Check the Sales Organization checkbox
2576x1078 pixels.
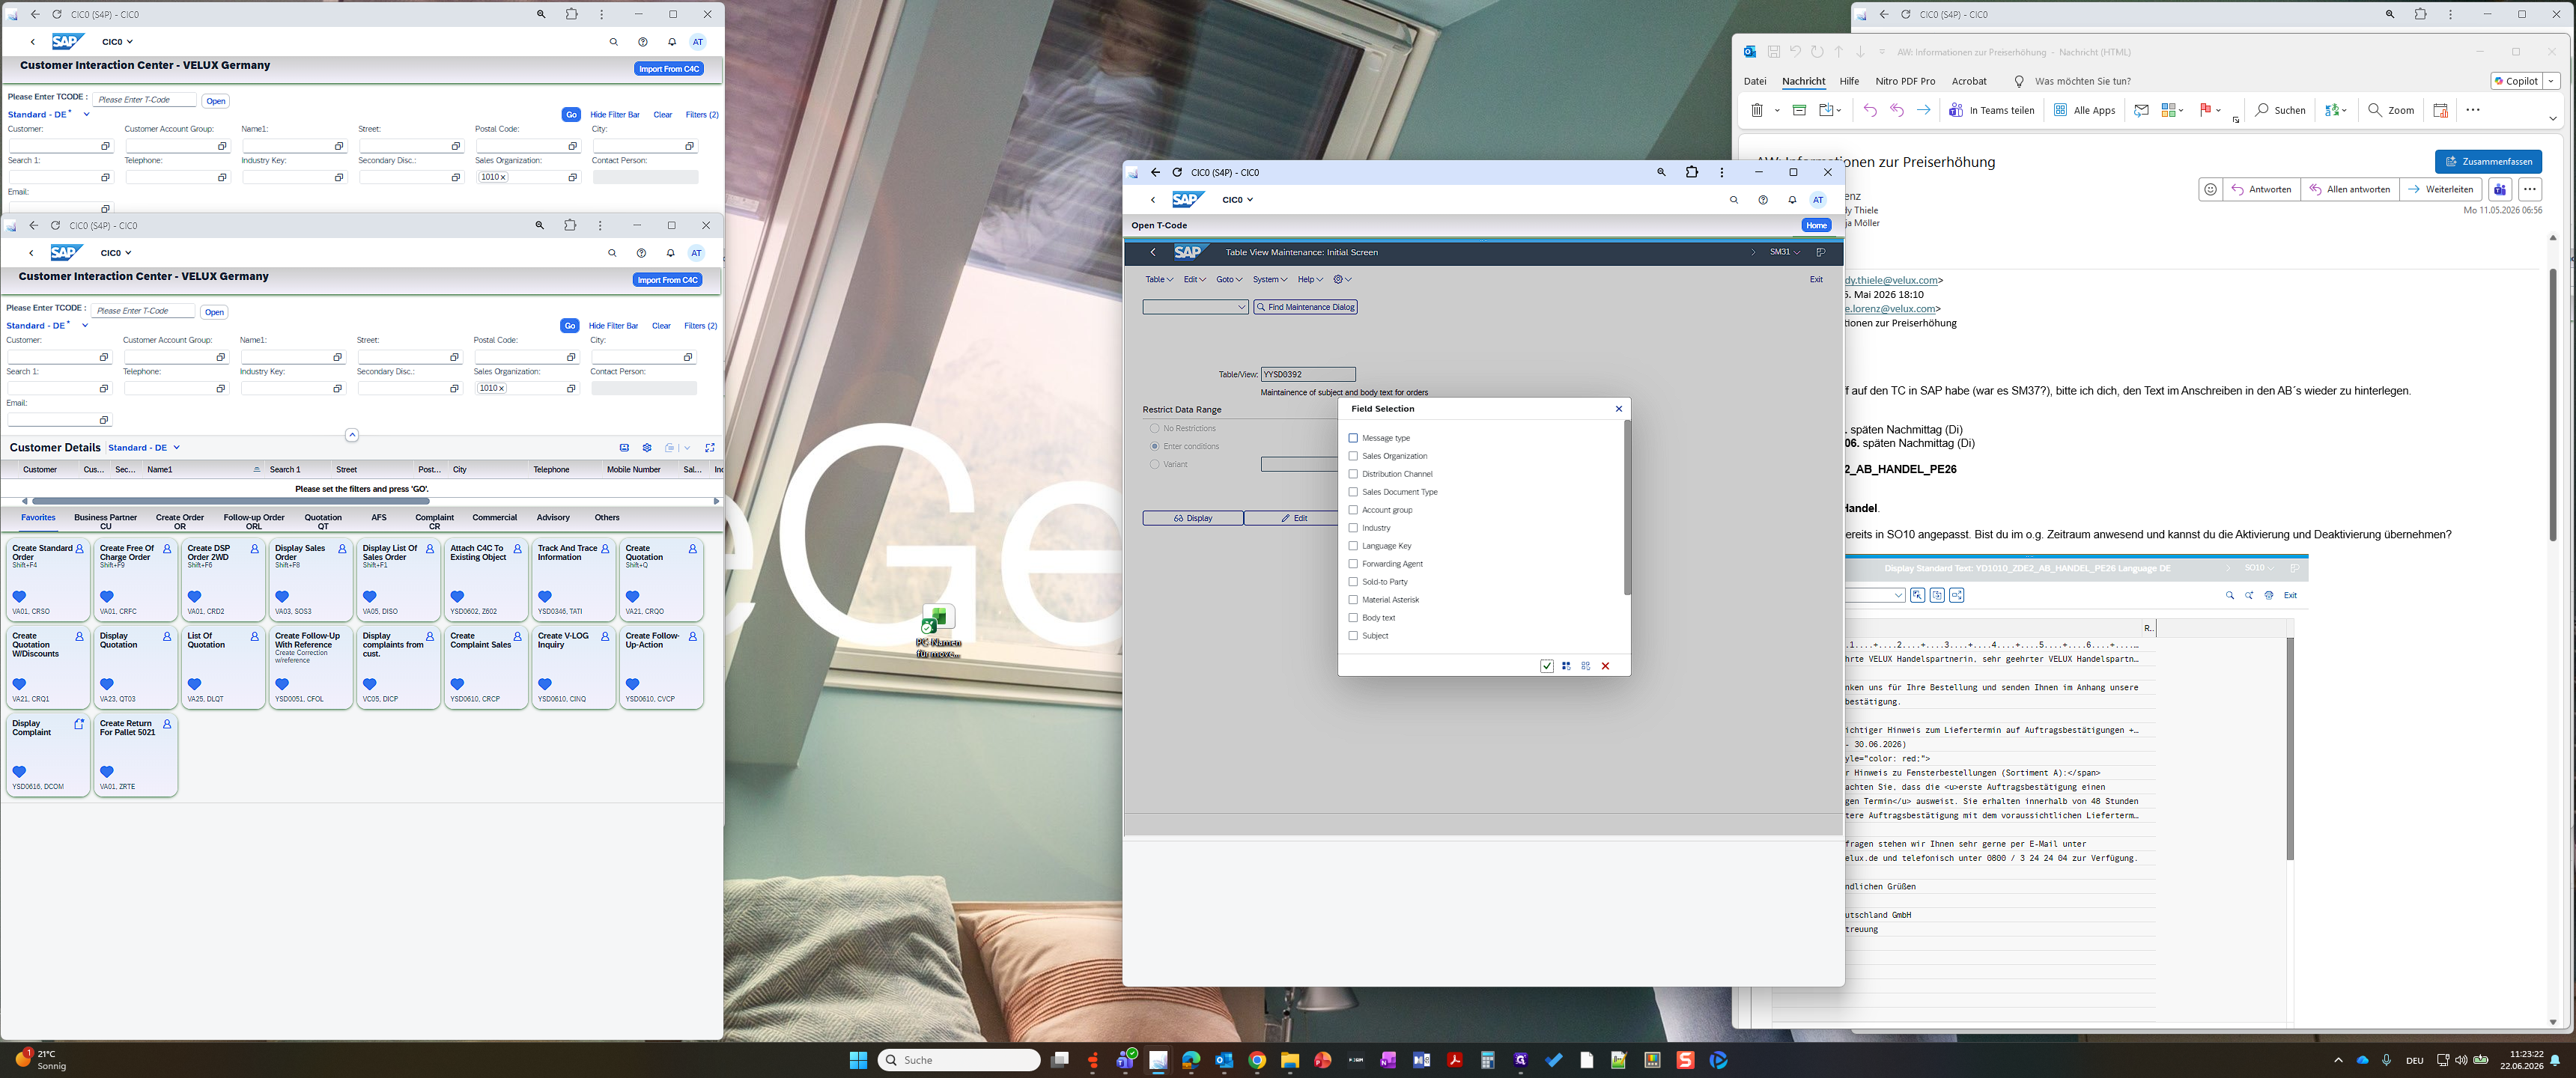(x=1353, y=456)
